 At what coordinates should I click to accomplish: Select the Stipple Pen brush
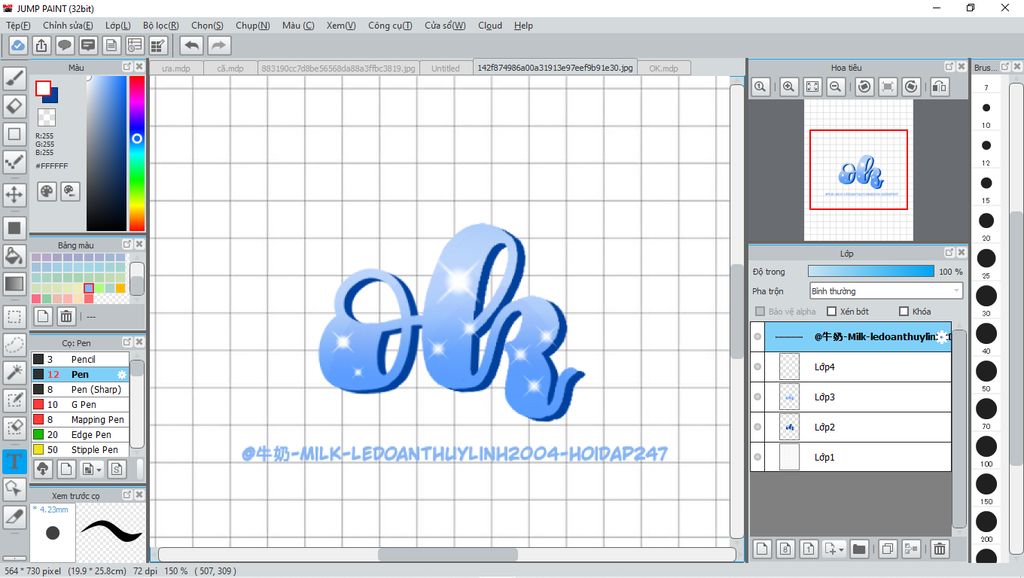(x=80, y=449)
